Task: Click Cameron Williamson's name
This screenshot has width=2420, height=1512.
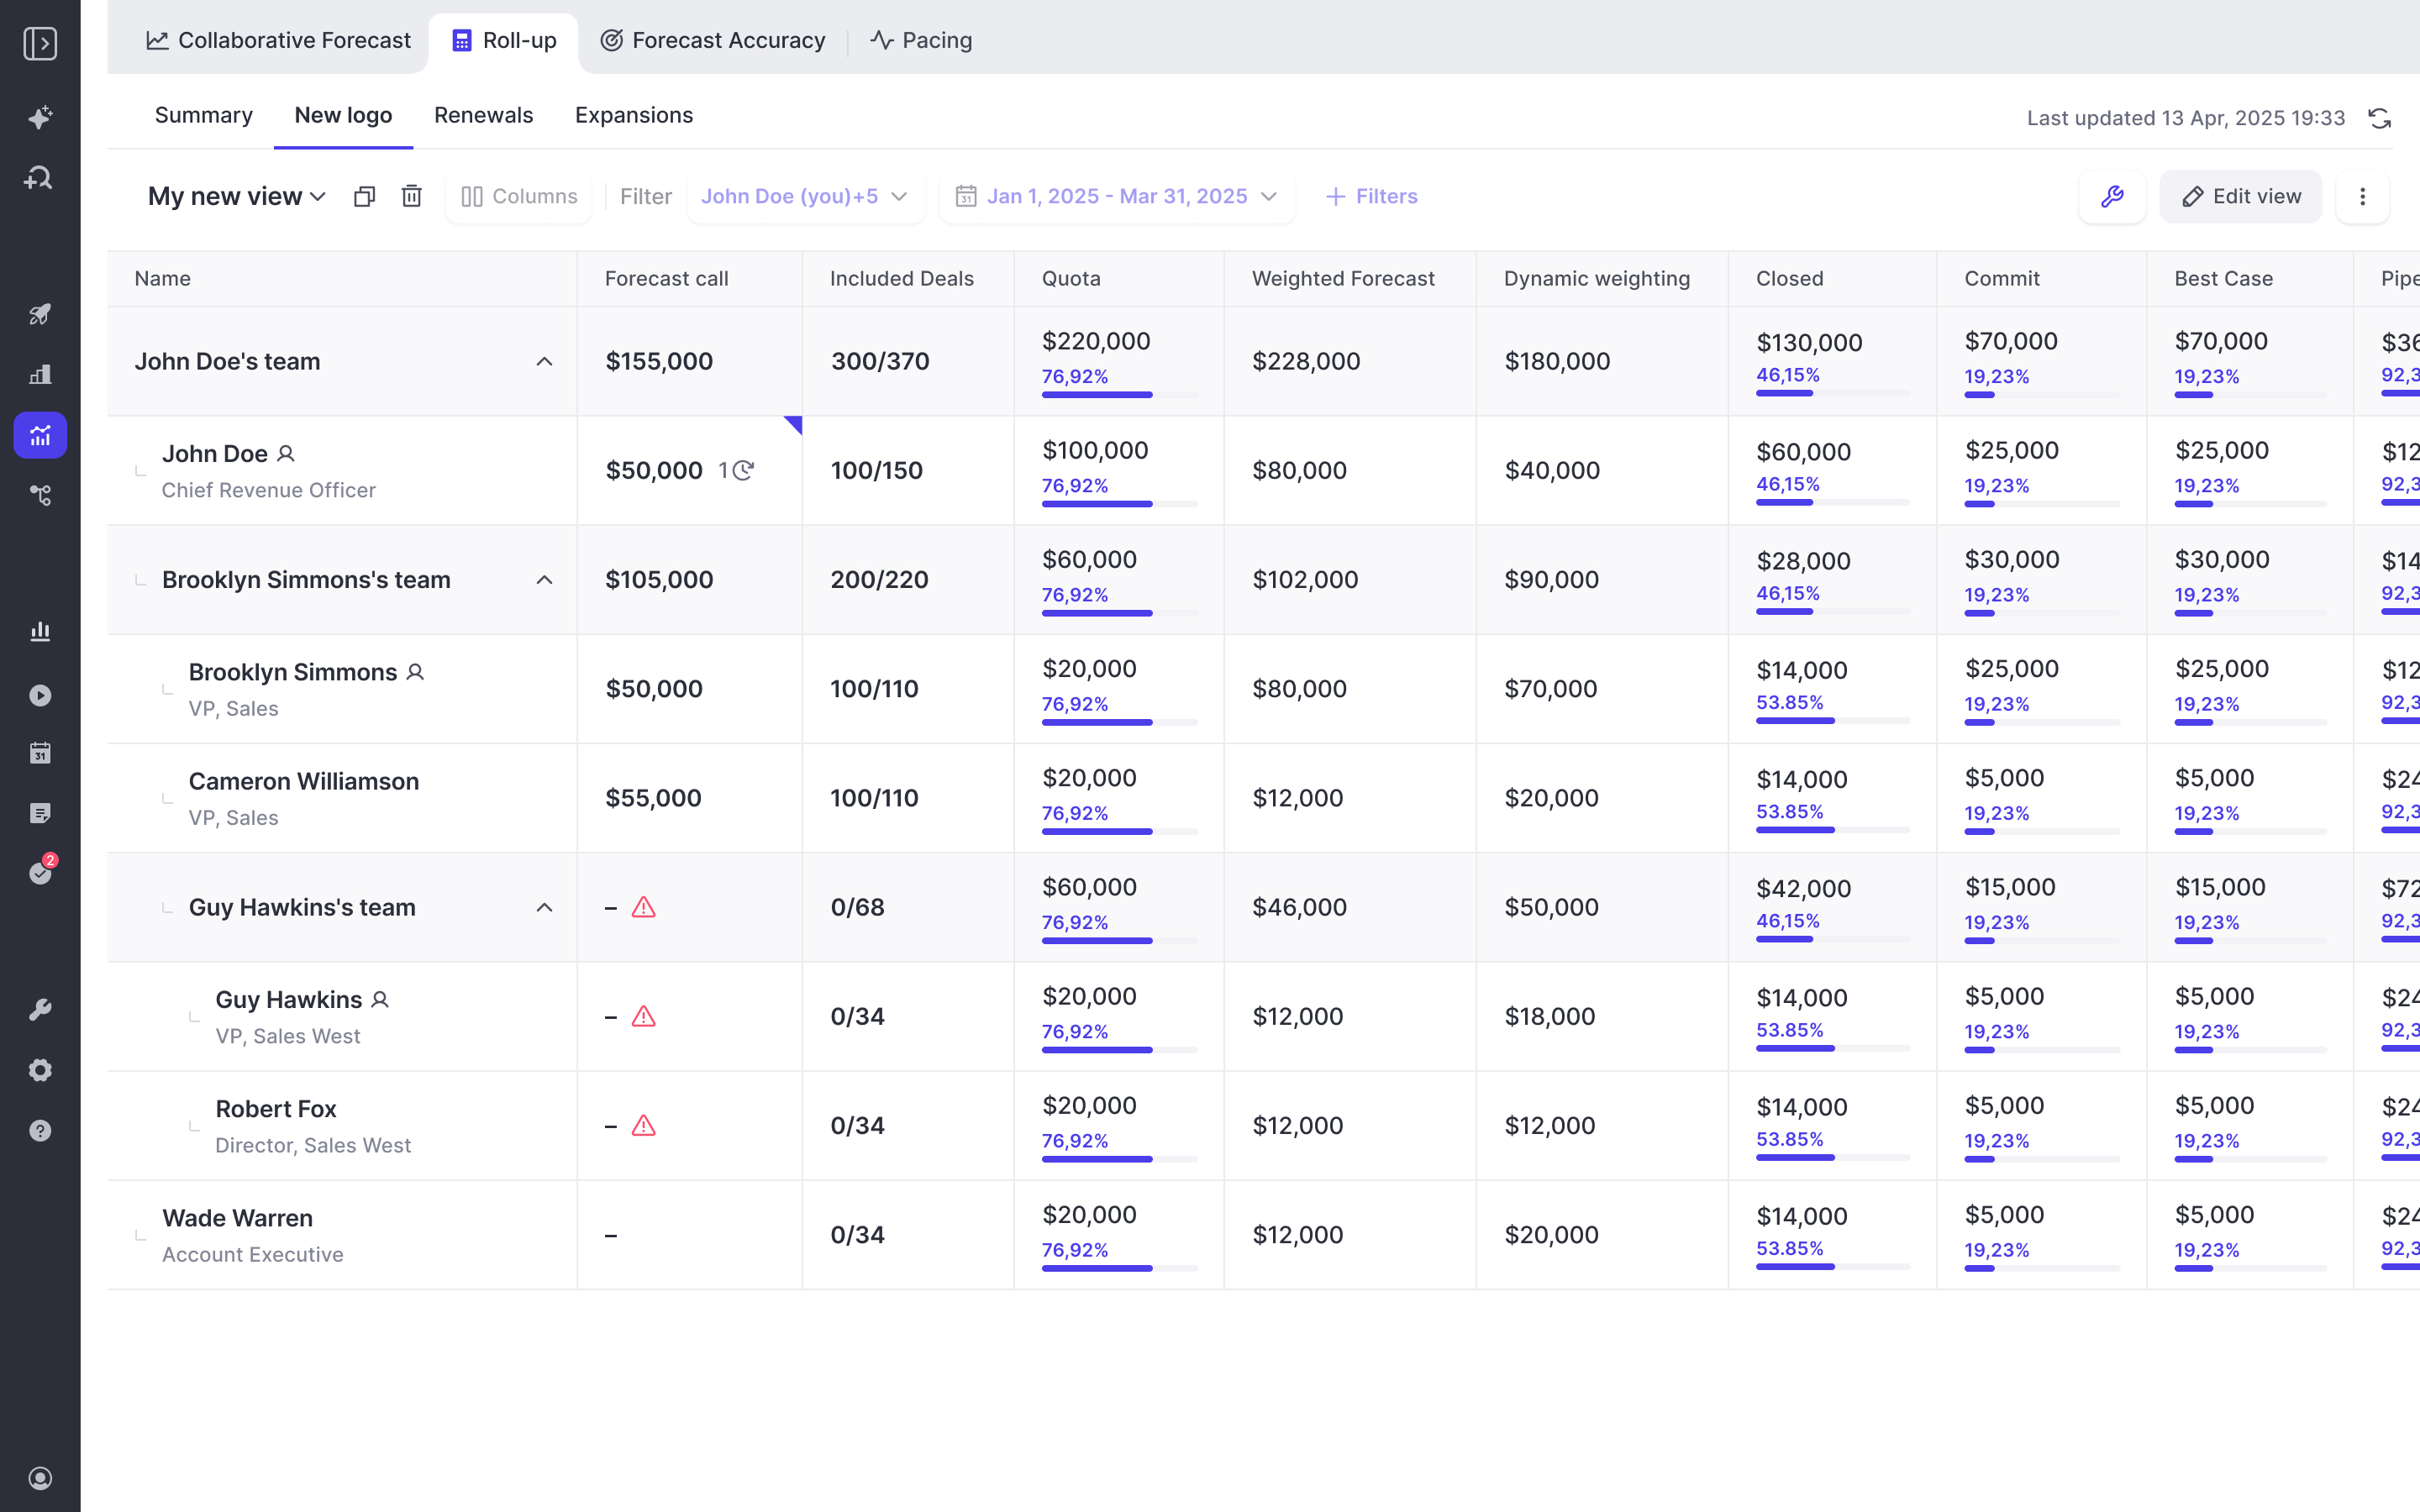Action: point(303,781)
